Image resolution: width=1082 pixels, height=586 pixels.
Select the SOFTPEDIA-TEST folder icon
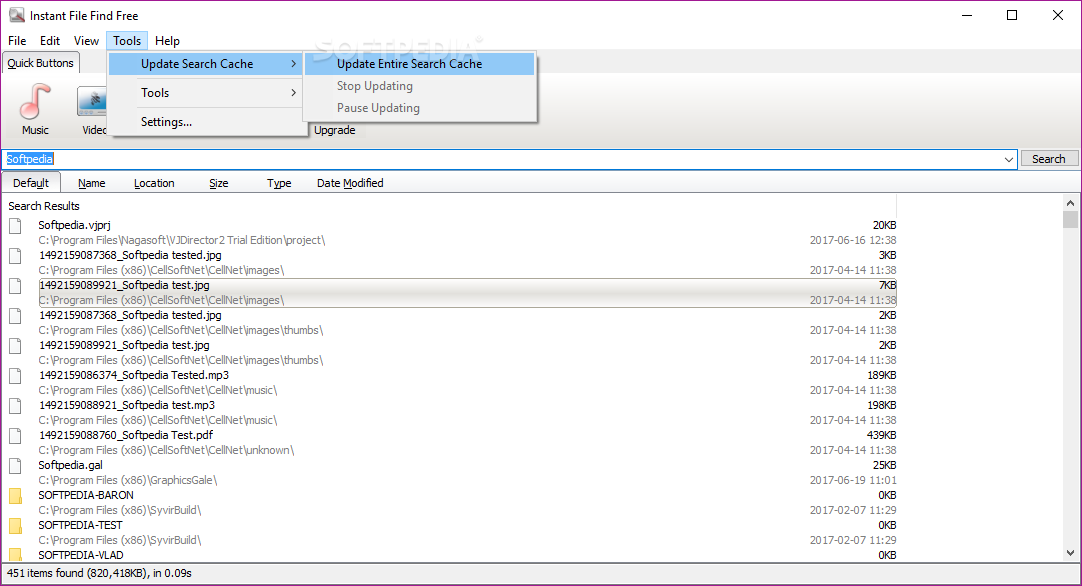point(15,526)
